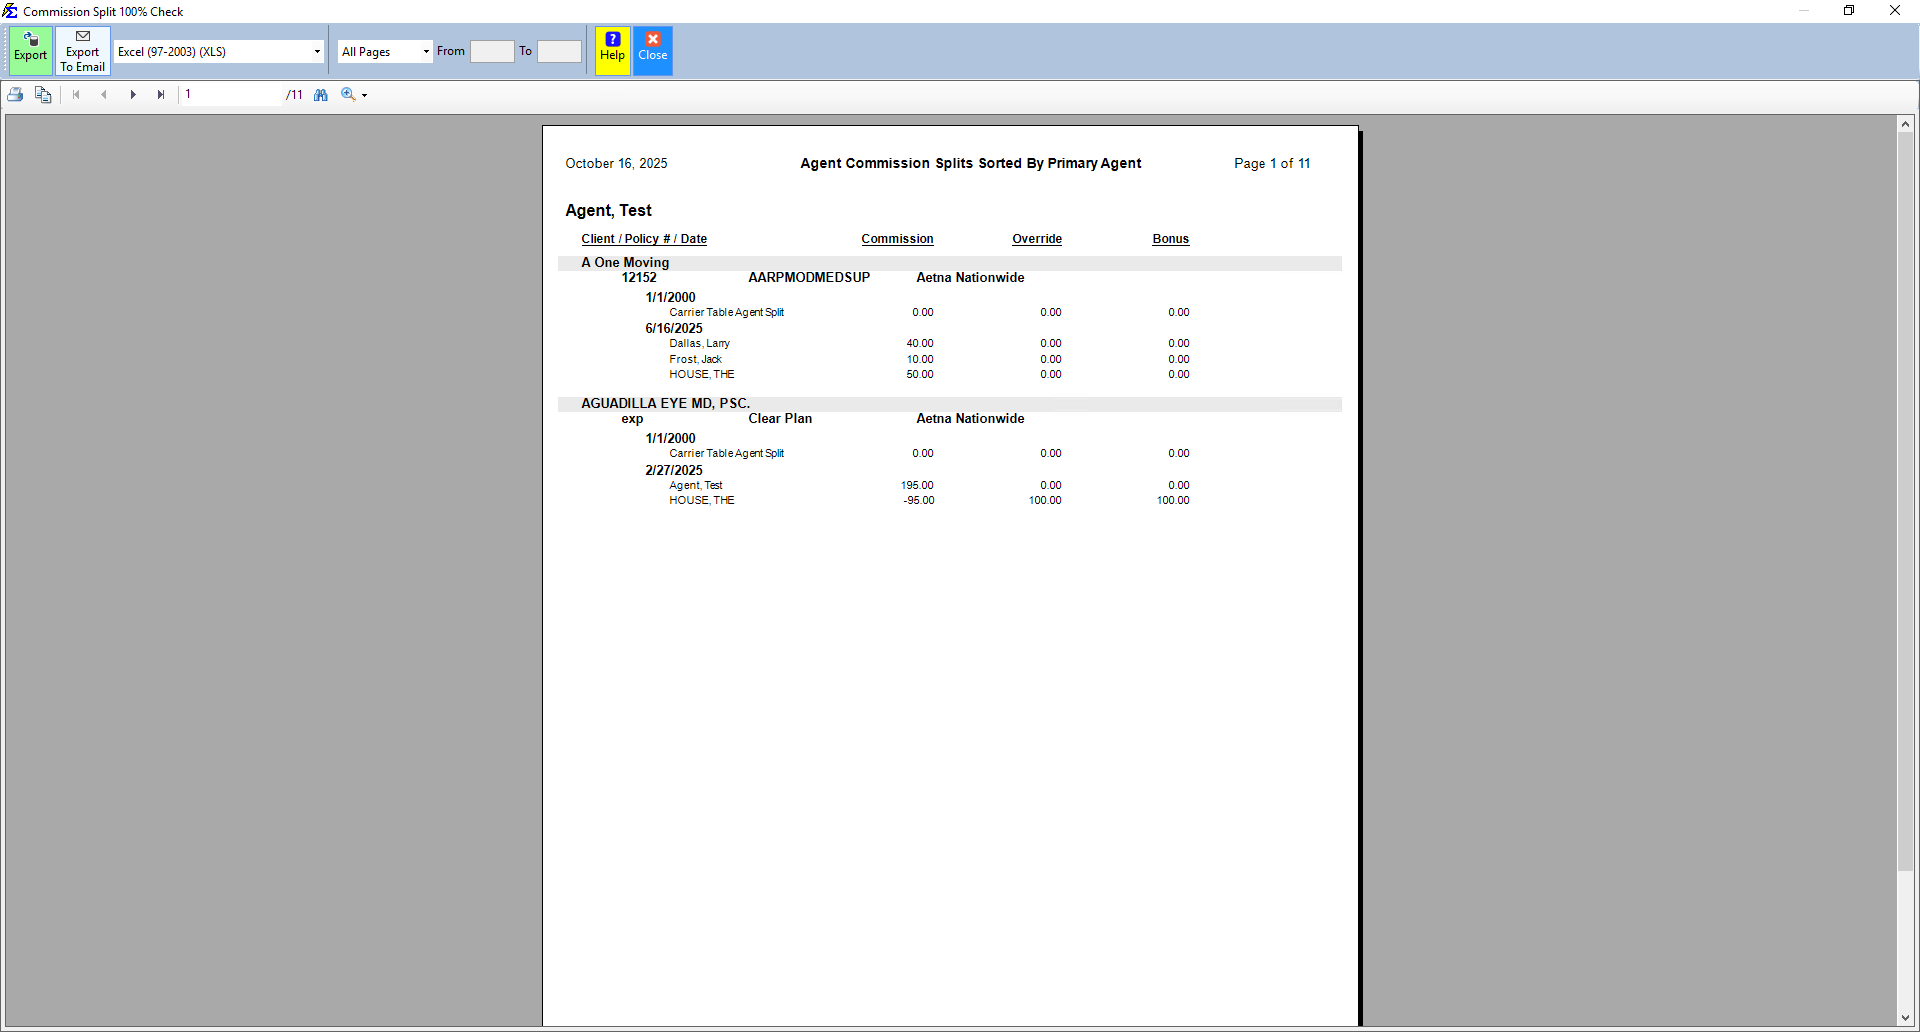Image resolution: width=1920 pixels, height=1032 pixels.
Task: Click the magnifier zoom icon
Action: pos(348,95)
